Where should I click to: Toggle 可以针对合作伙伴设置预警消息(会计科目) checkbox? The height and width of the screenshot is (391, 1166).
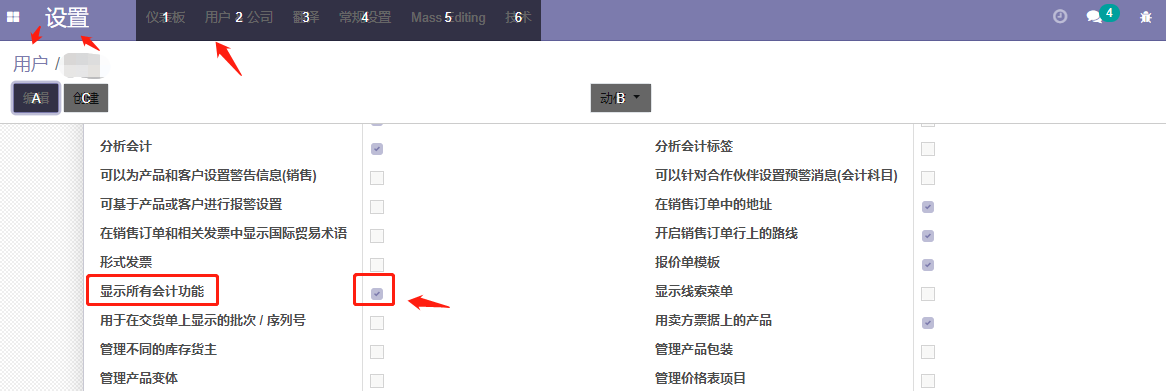coord(927,178)
